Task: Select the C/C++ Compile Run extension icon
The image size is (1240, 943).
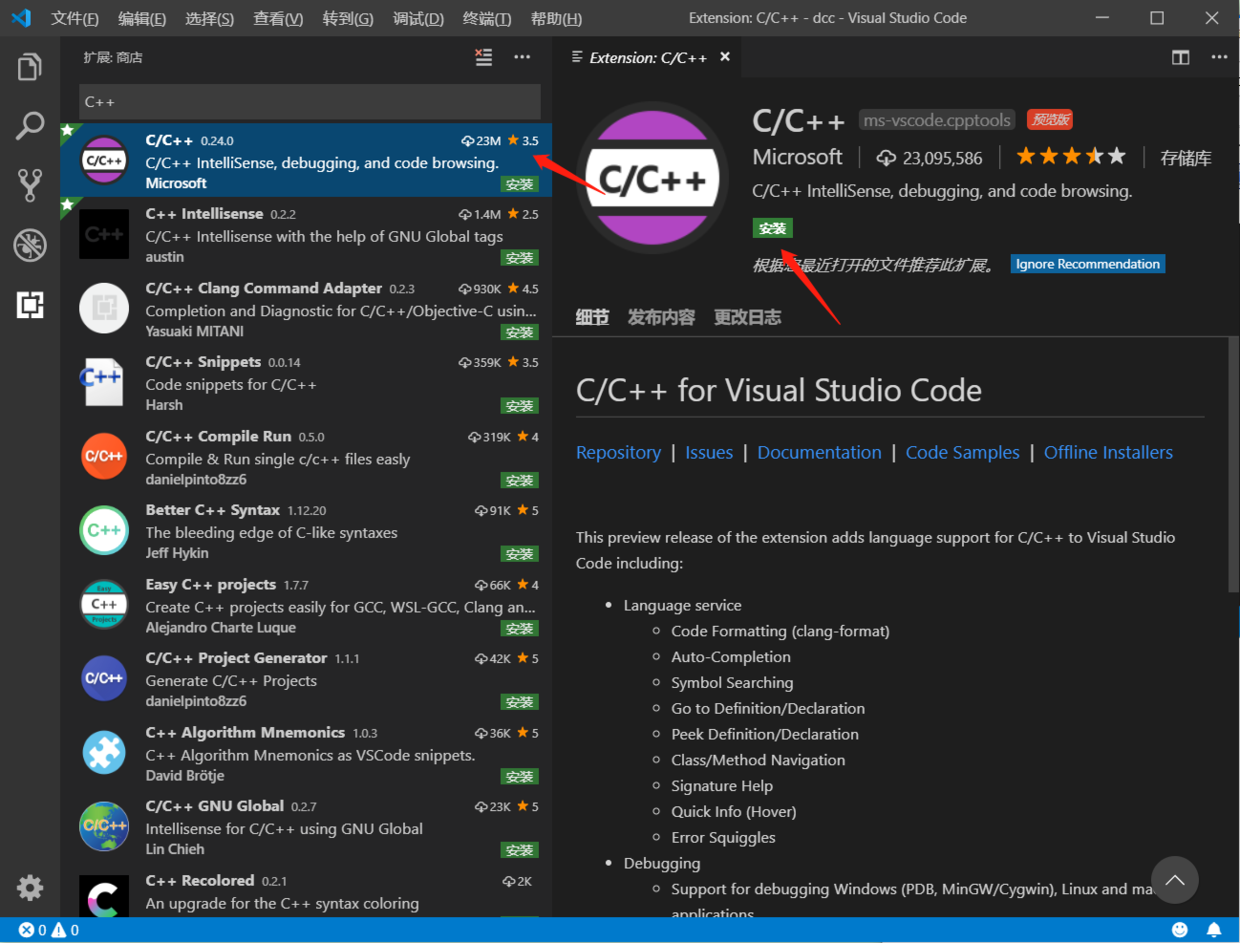Action: [104, 456]
